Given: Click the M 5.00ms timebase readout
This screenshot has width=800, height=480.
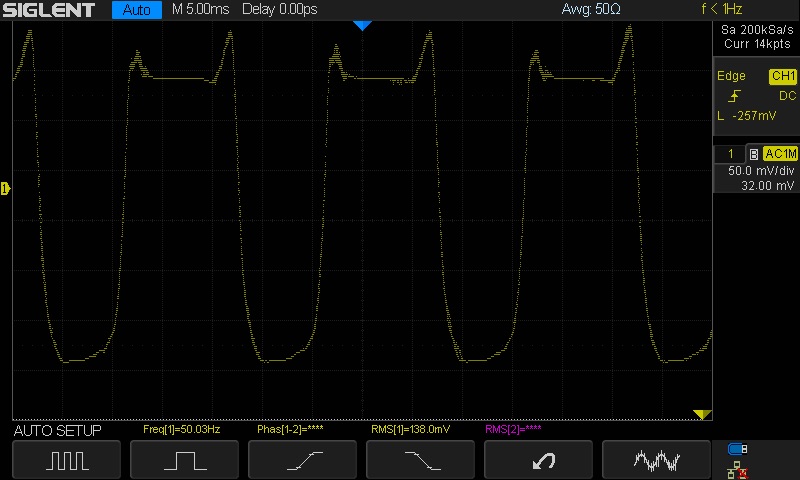Looking at the screenshot, I should coord(201,9).
